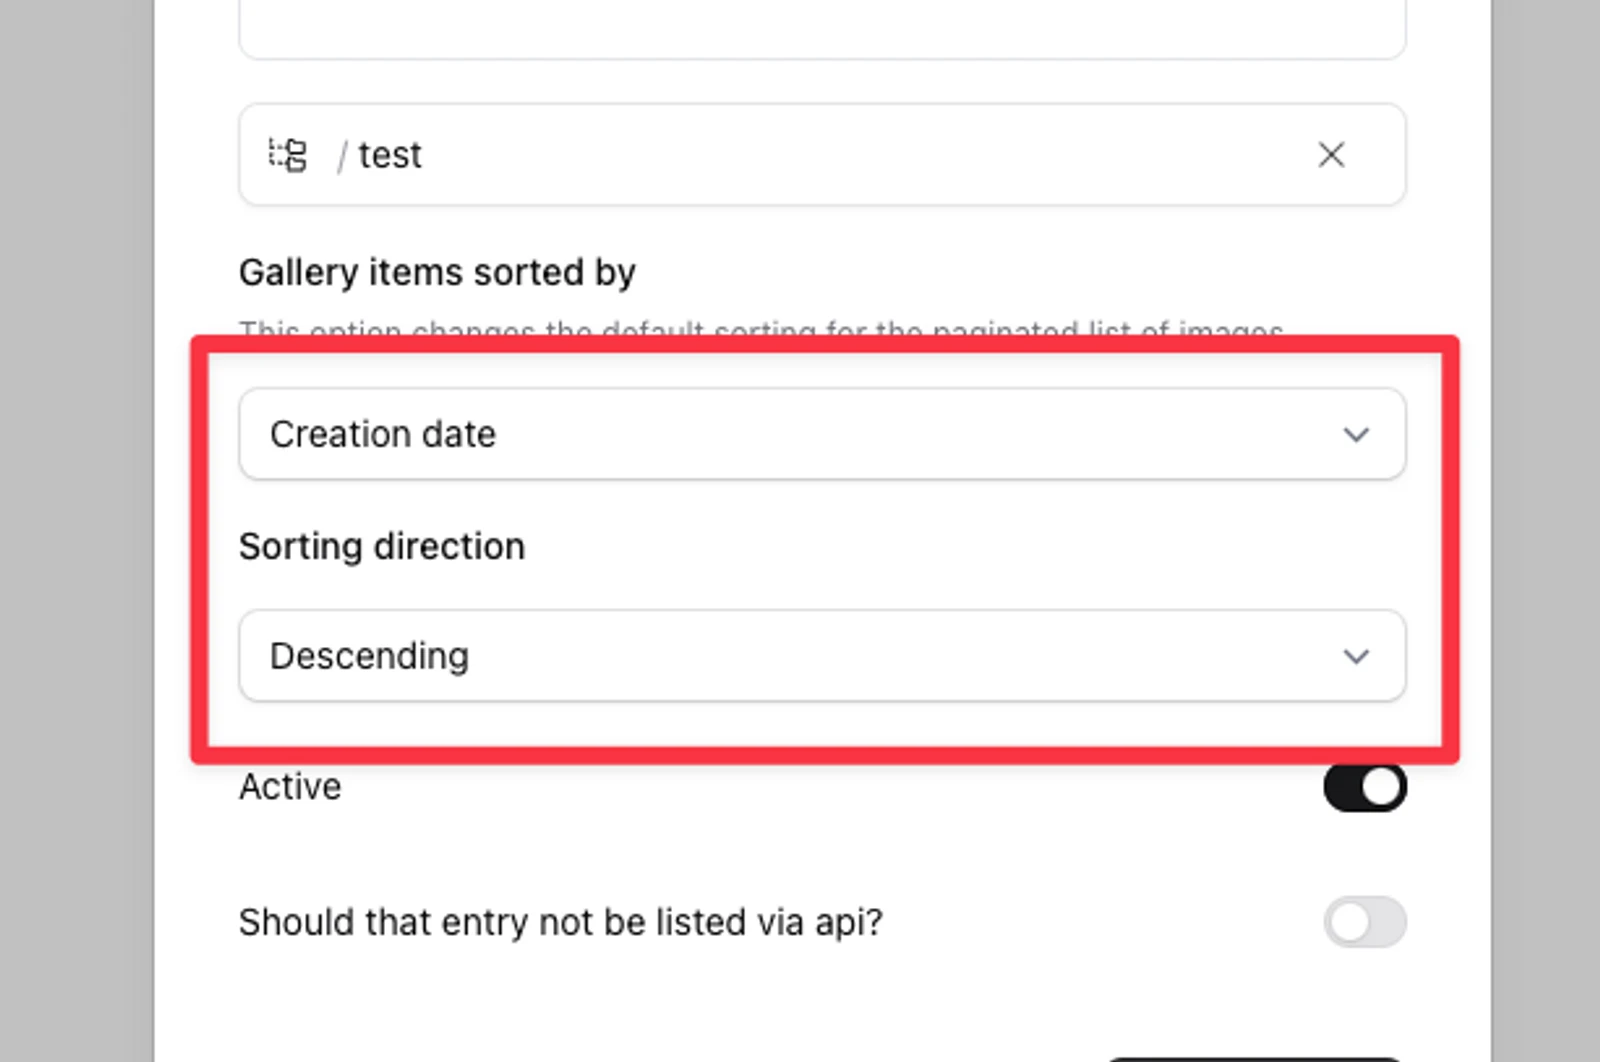
Task: Clear the test path with the X icon
Action: pos(1331,155)
